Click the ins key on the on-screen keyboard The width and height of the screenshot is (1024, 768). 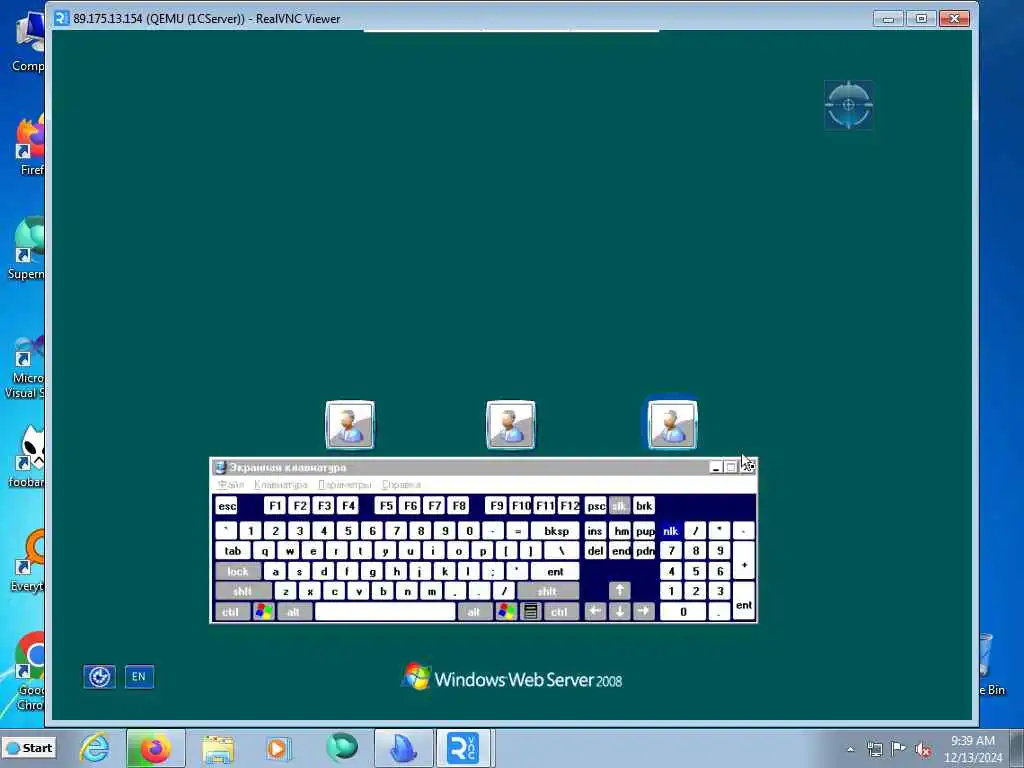pos(595,531)
